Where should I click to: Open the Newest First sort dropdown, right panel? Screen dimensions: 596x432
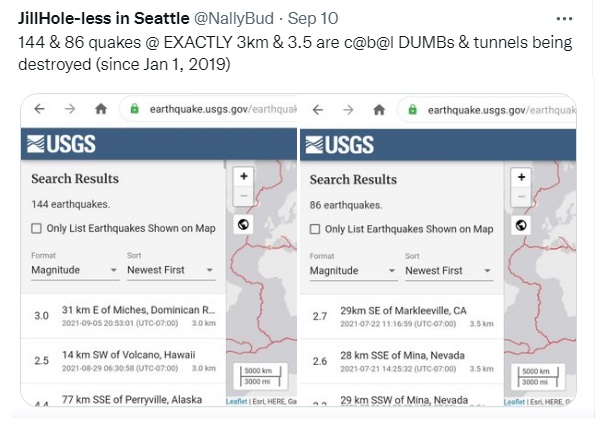(449, 271)
